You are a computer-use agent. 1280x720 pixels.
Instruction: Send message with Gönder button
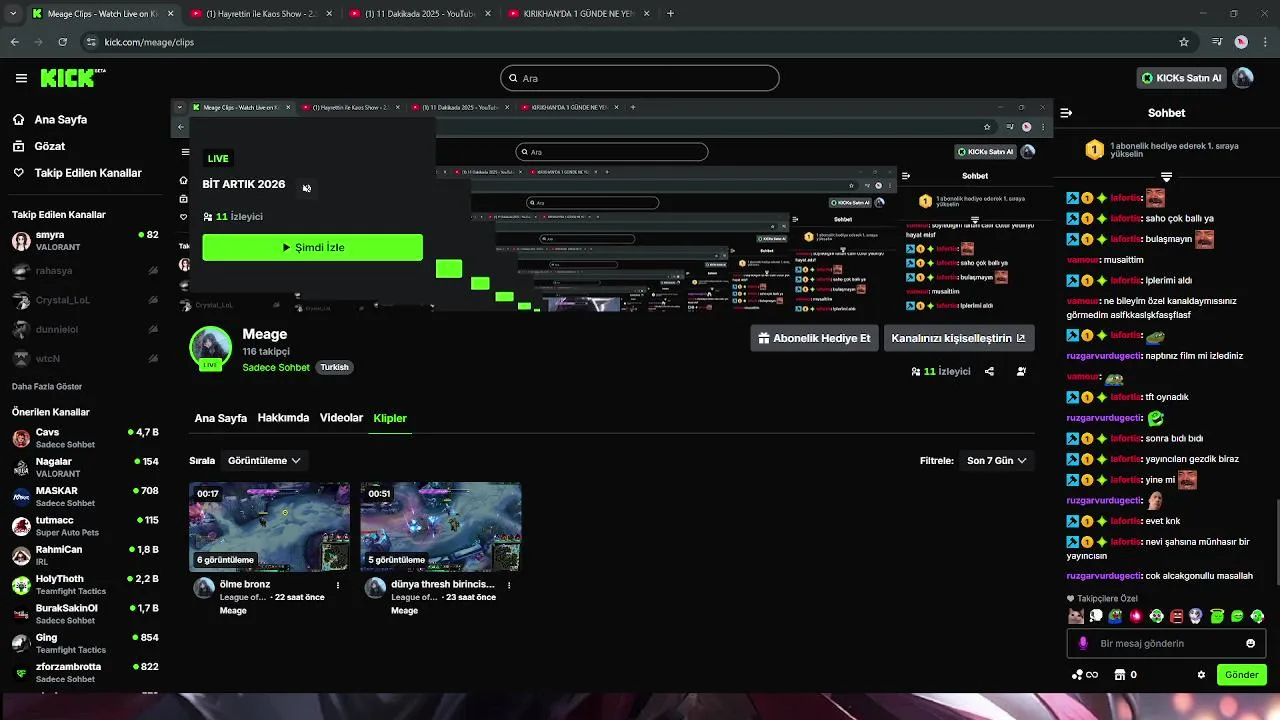click(1241, 675)
